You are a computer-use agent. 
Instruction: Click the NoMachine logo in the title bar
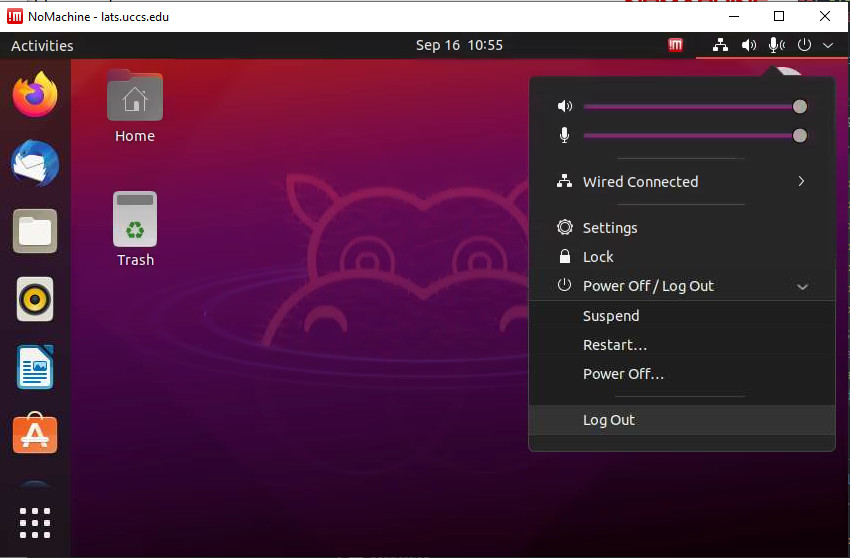tap(15, 16)
